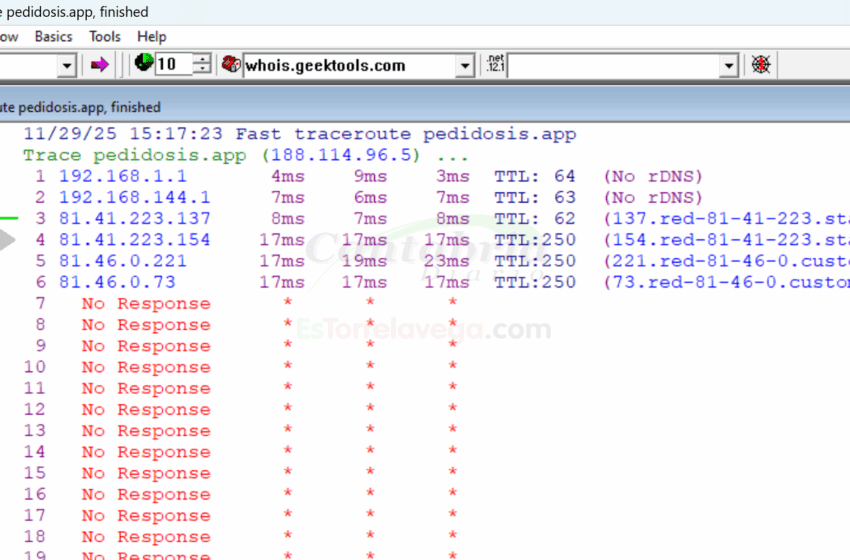Click the green line marker beside hop 3
This screenshot has width=850, height=560.
pos(8,217)
